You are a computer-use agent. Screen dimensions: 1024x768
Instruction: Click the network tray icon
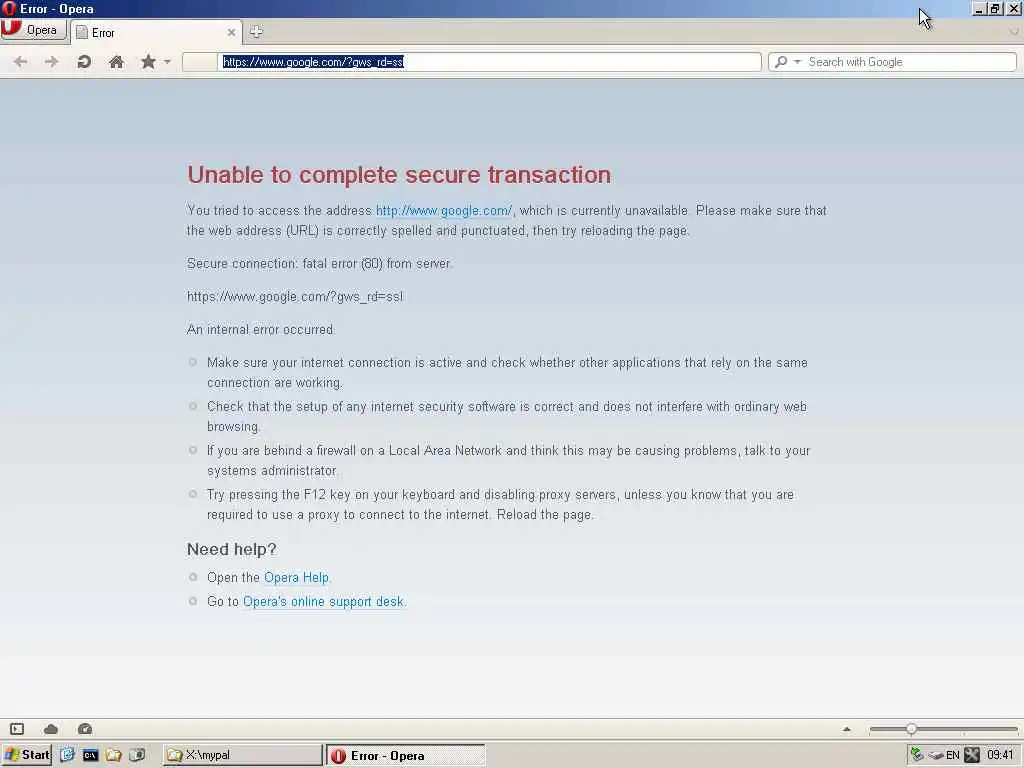[917, 755]
